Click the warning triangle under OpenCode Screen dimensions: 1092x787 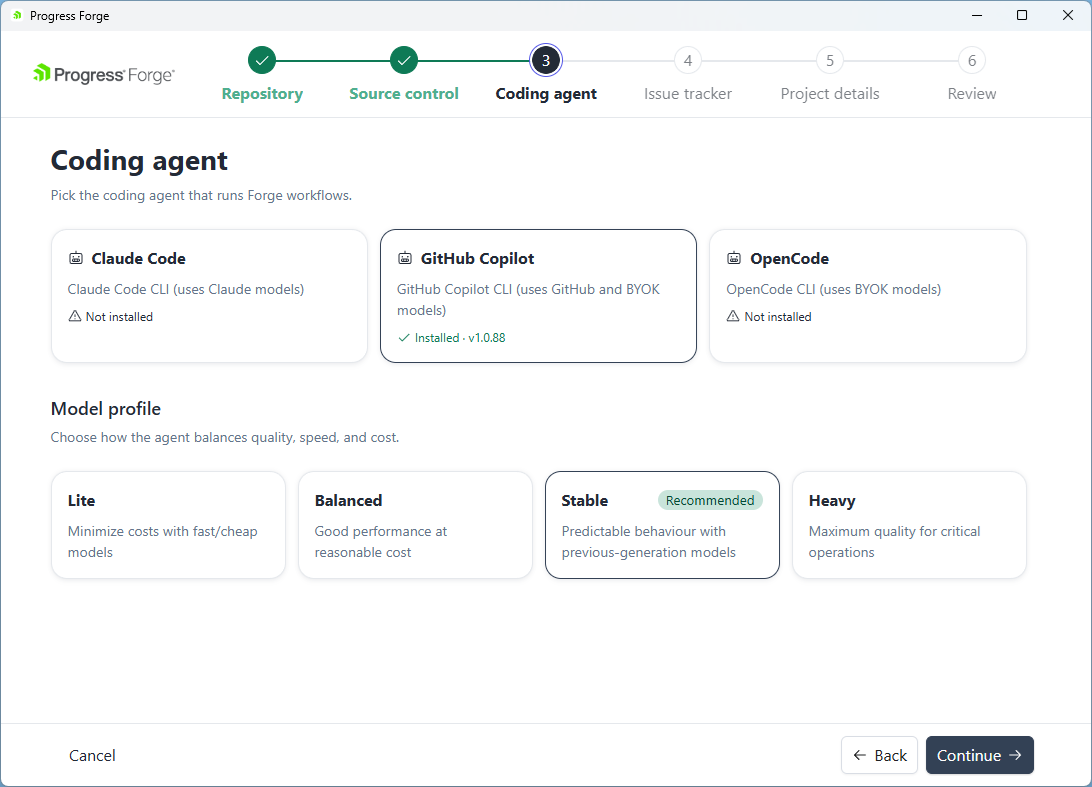click(x=733, y=316)
